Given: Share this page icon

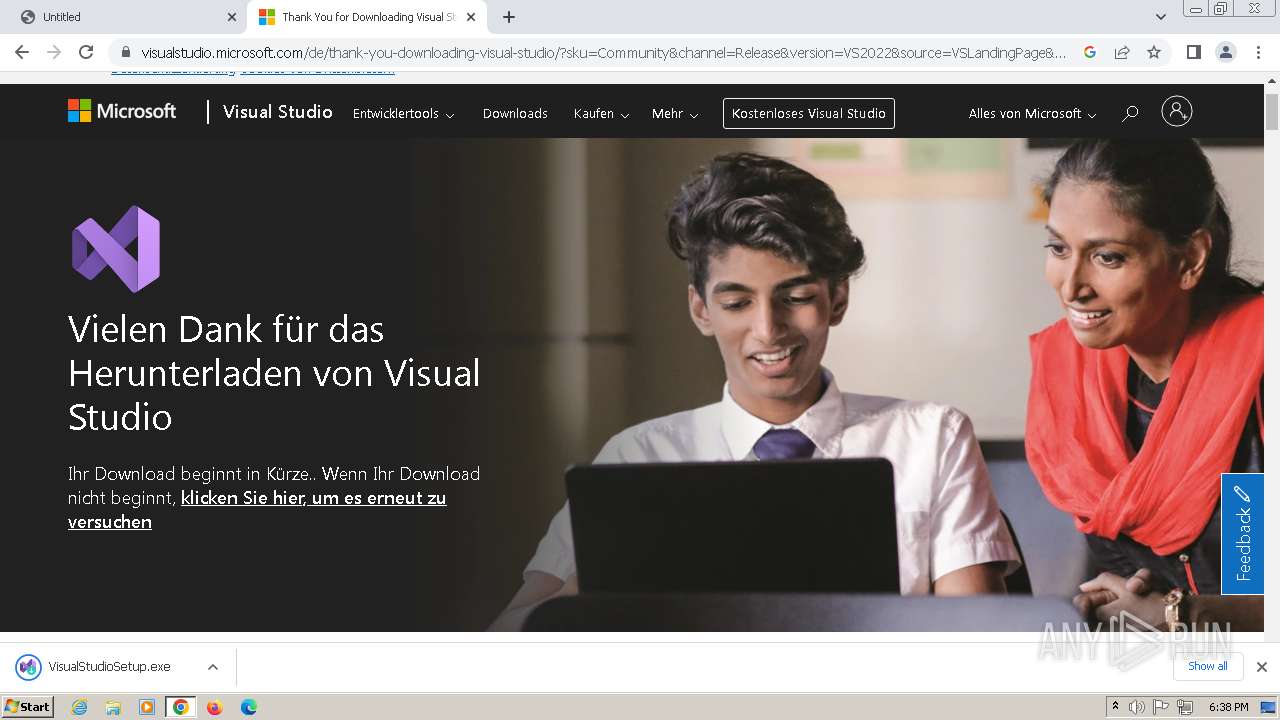Looking at the screenshot, I should [x=1122, y=52].
